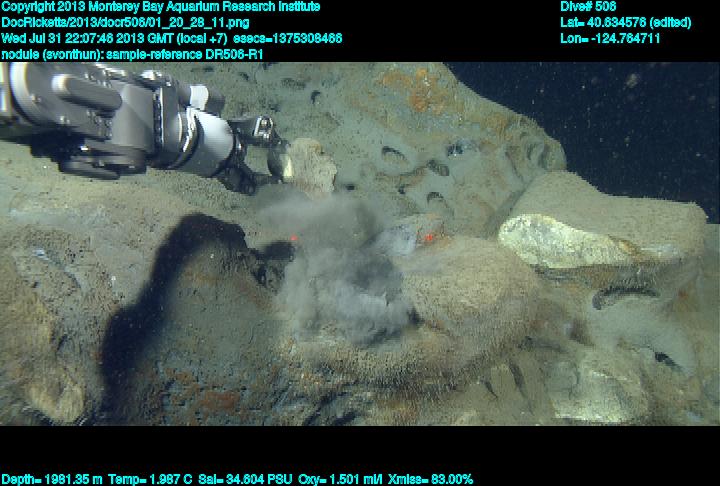Click the timestamp line 'Wed Jul 31 22:07:46 2013 GMT'

(88, 38)
